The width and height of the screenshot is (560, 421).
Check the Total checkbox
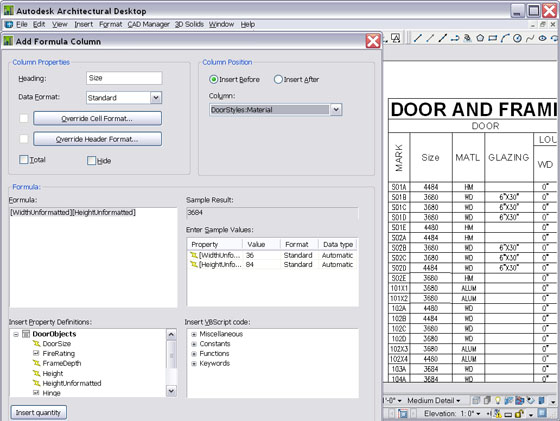coord(24,160)
